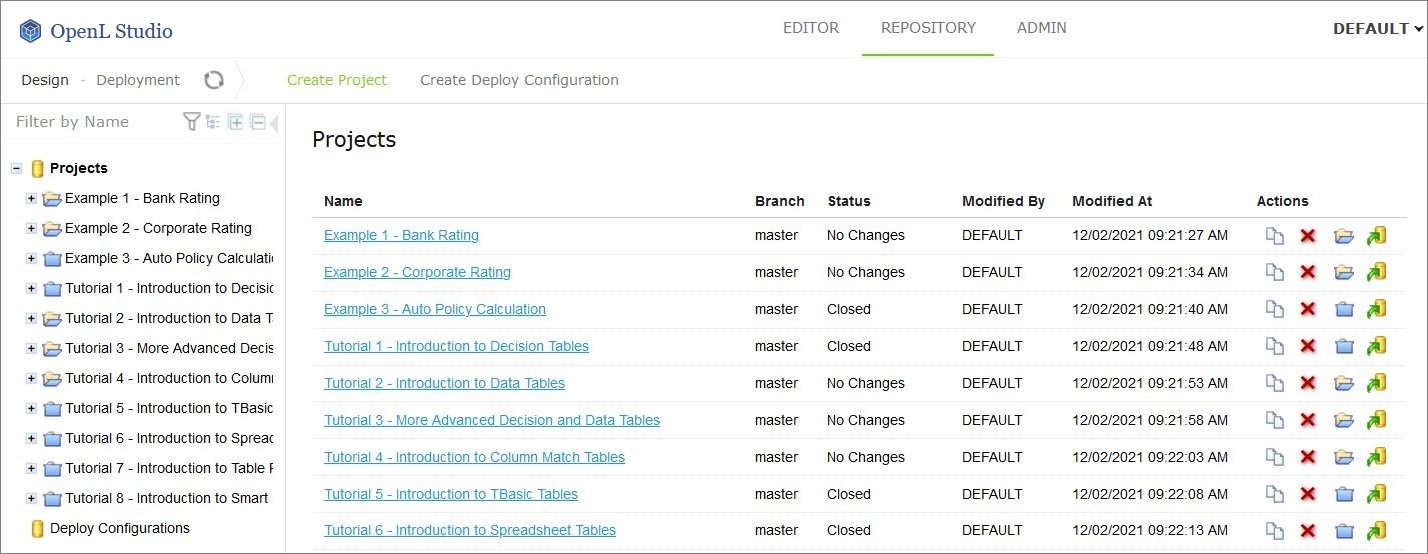The width and height of the screenshot is (1428, 554).
Task: Delete the Tutorial 5 project
Action: tap(1307, 494)
